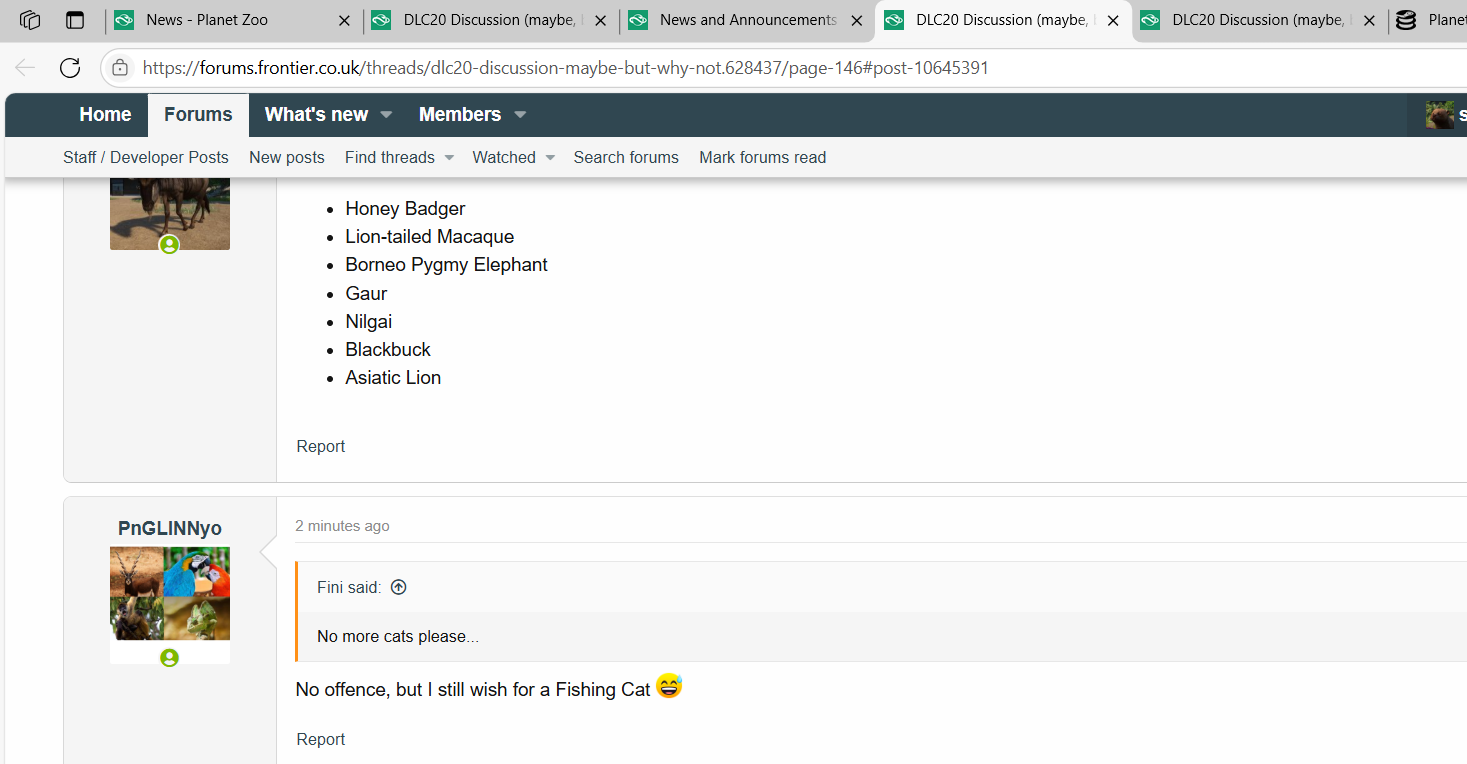Click the upward arrow beside 'Fini said'
The width and height of the screenshot is (1467, 764).
point(398,587)
